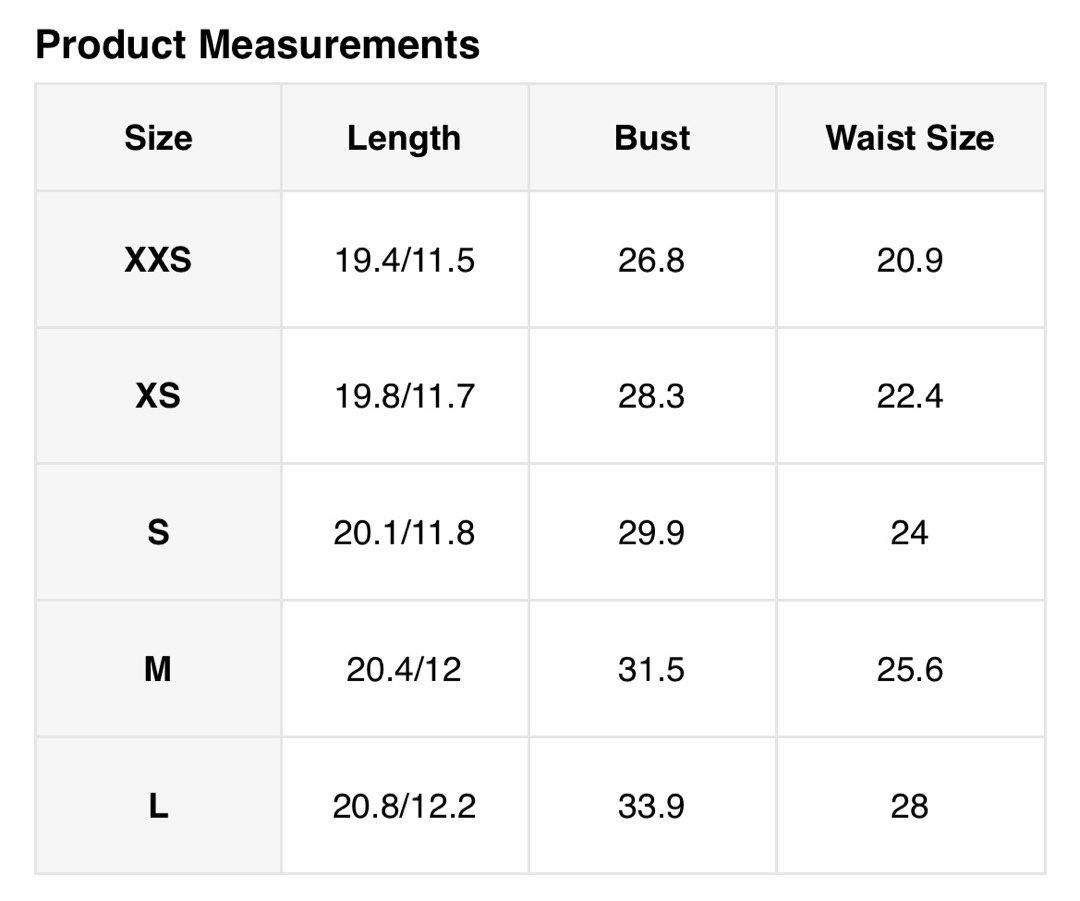Click the XXS size row label
The width and height of the screenshot is (1080, 901).
(x=158, y=260)
